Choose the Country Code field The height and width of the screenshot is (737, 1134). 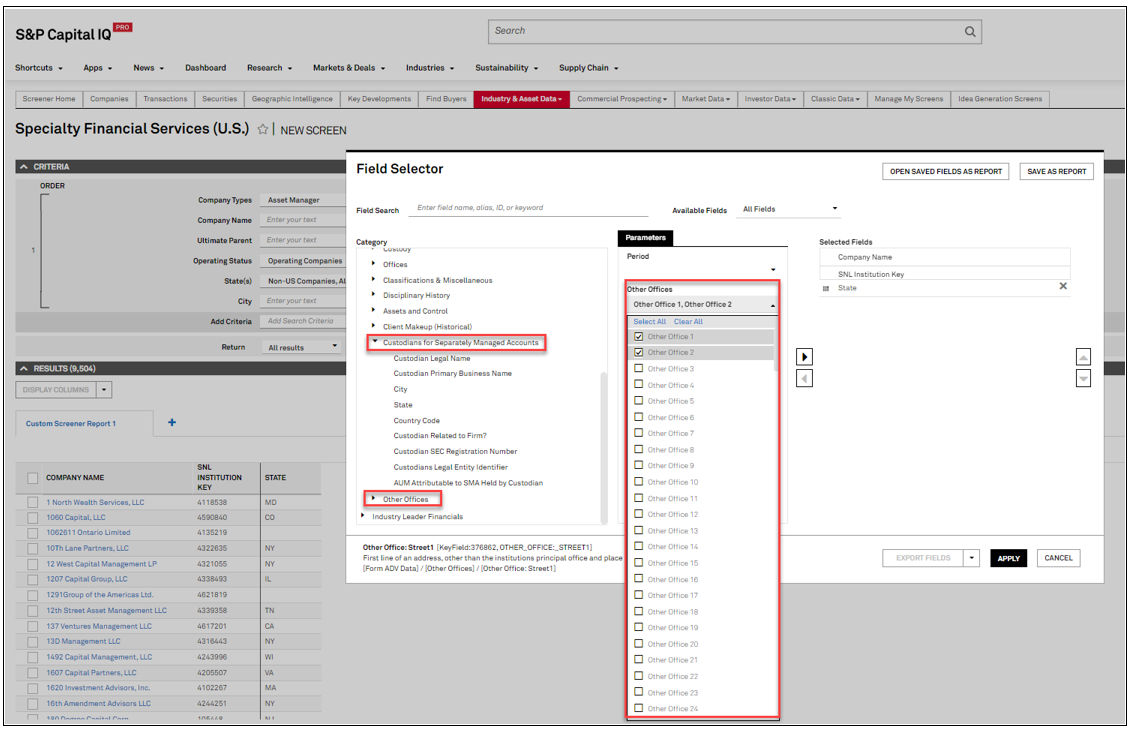point(417,420)
